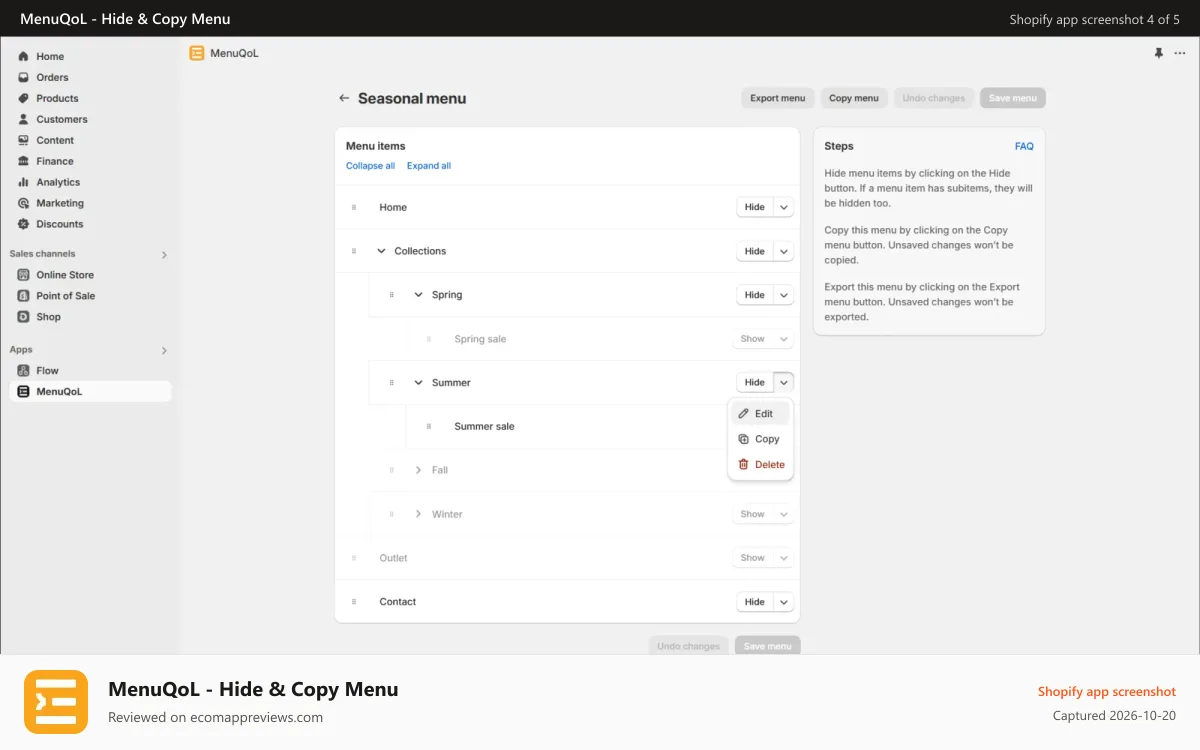
Task: Choose Edit from the Summer dropdown menu
Action: (x=760, y=414)
